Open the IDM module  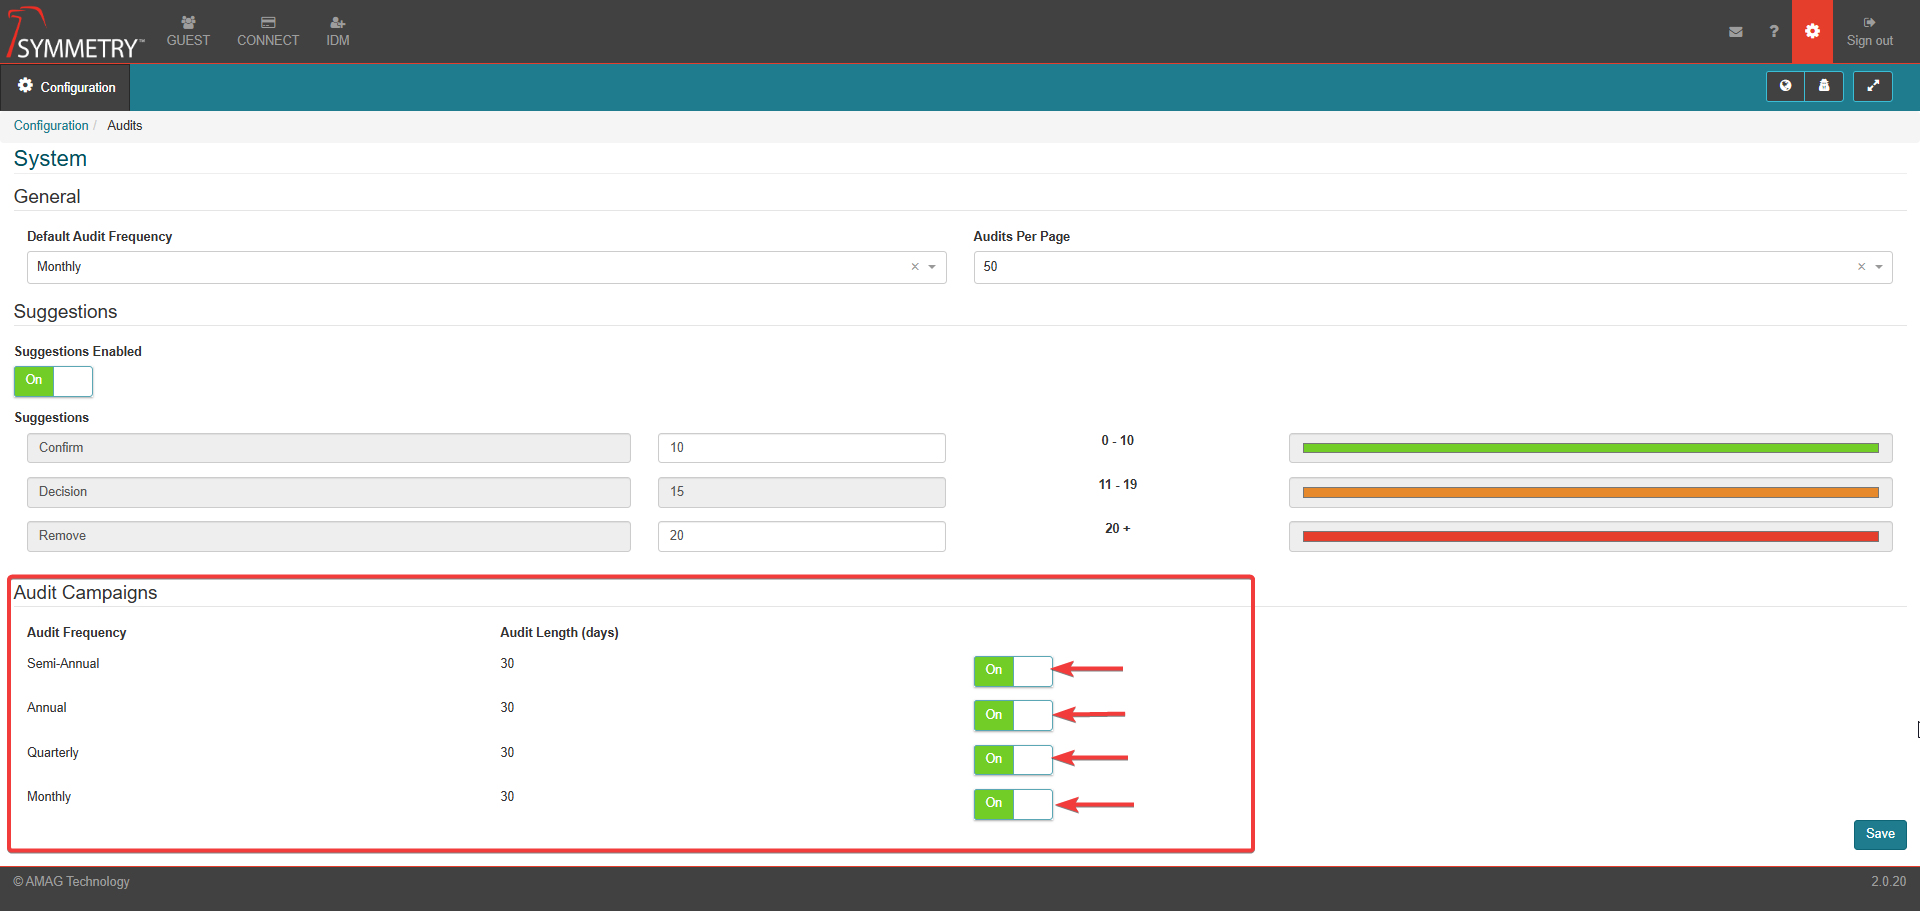click(338, 32)
